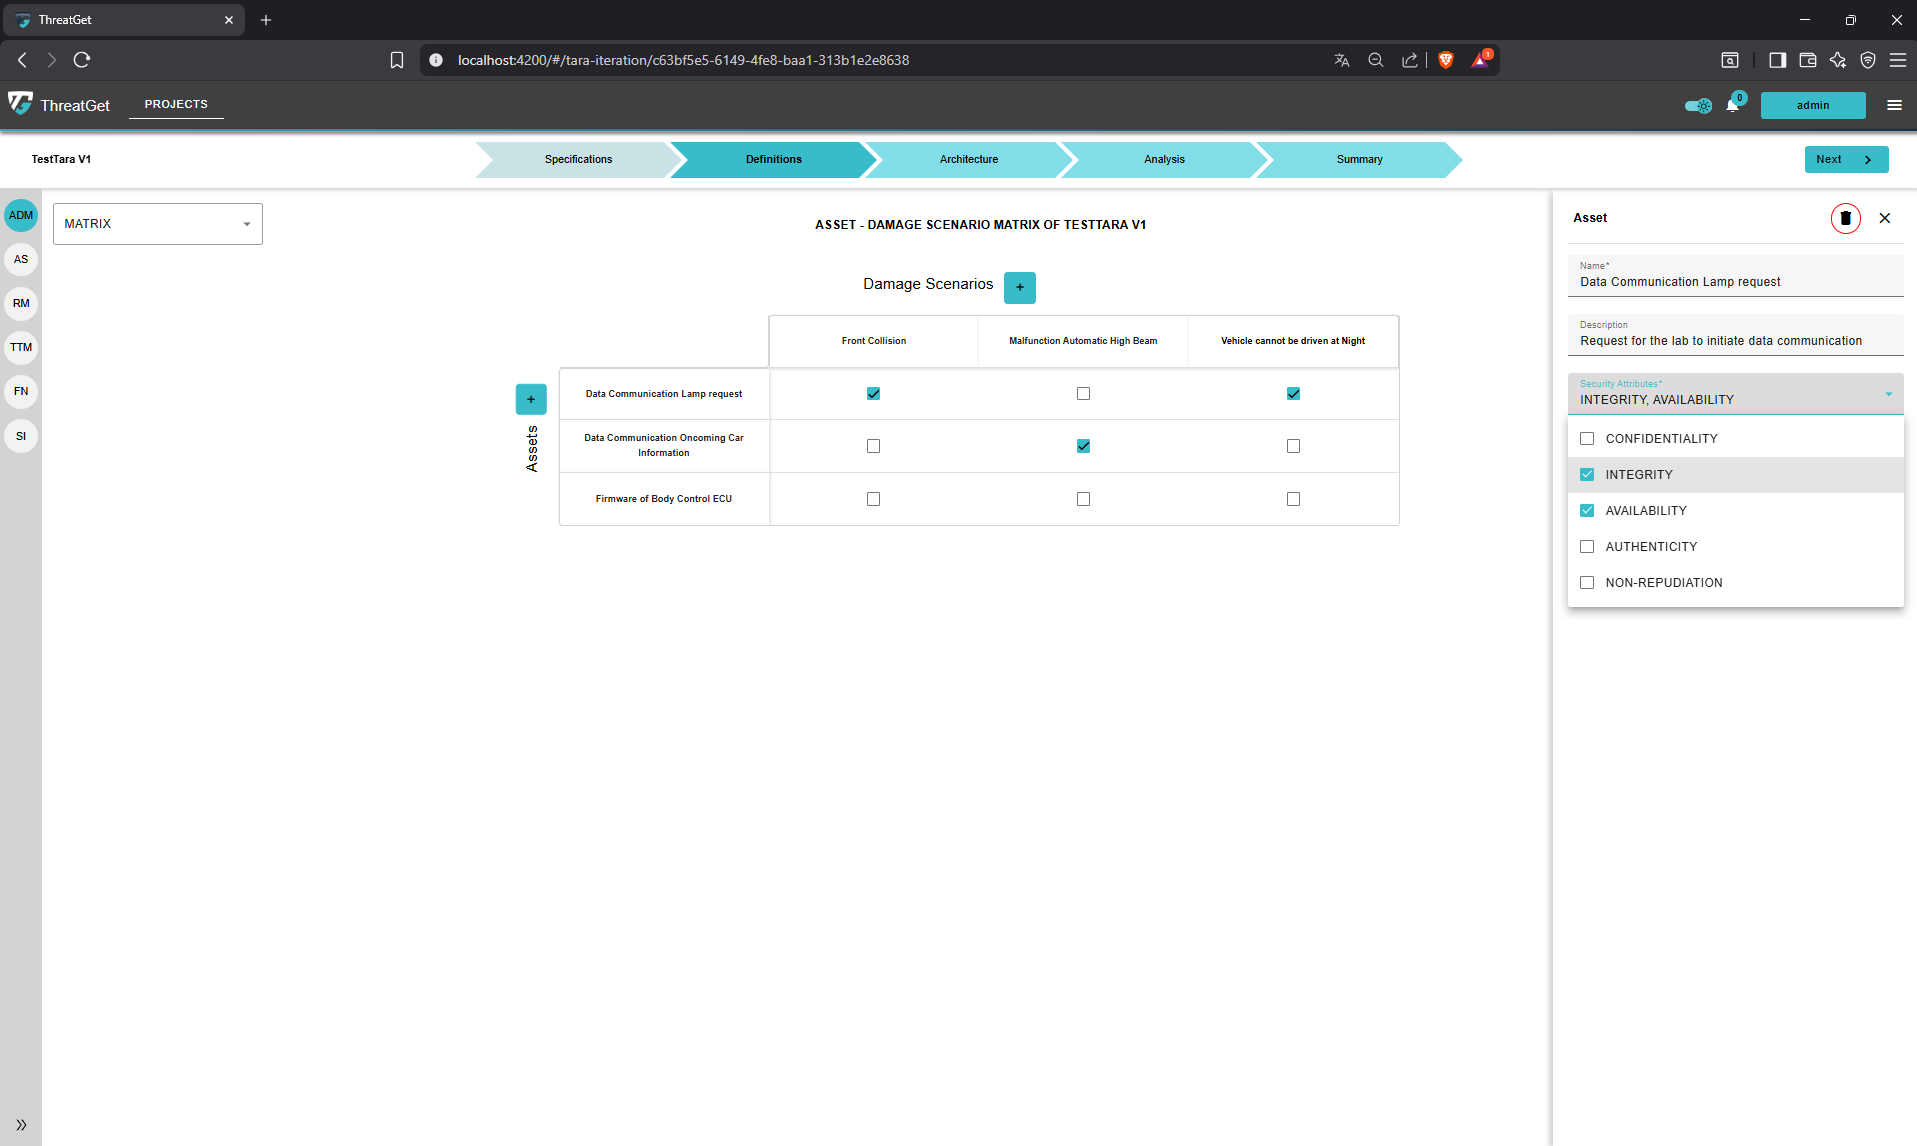
Task: Open the hamburger menu at top right
Action: [x=1895, y=105]
